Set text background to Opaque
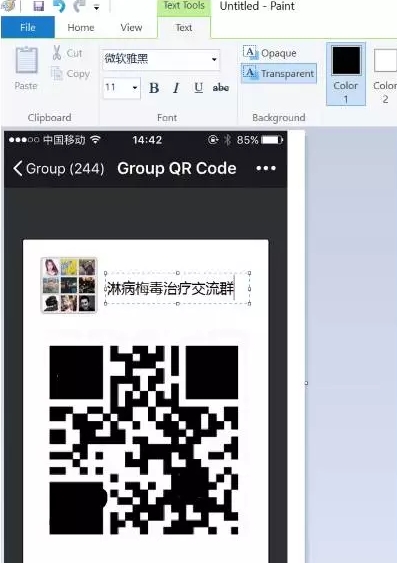The height and width of the screenshot is (563, 397). tap(270, 53)
